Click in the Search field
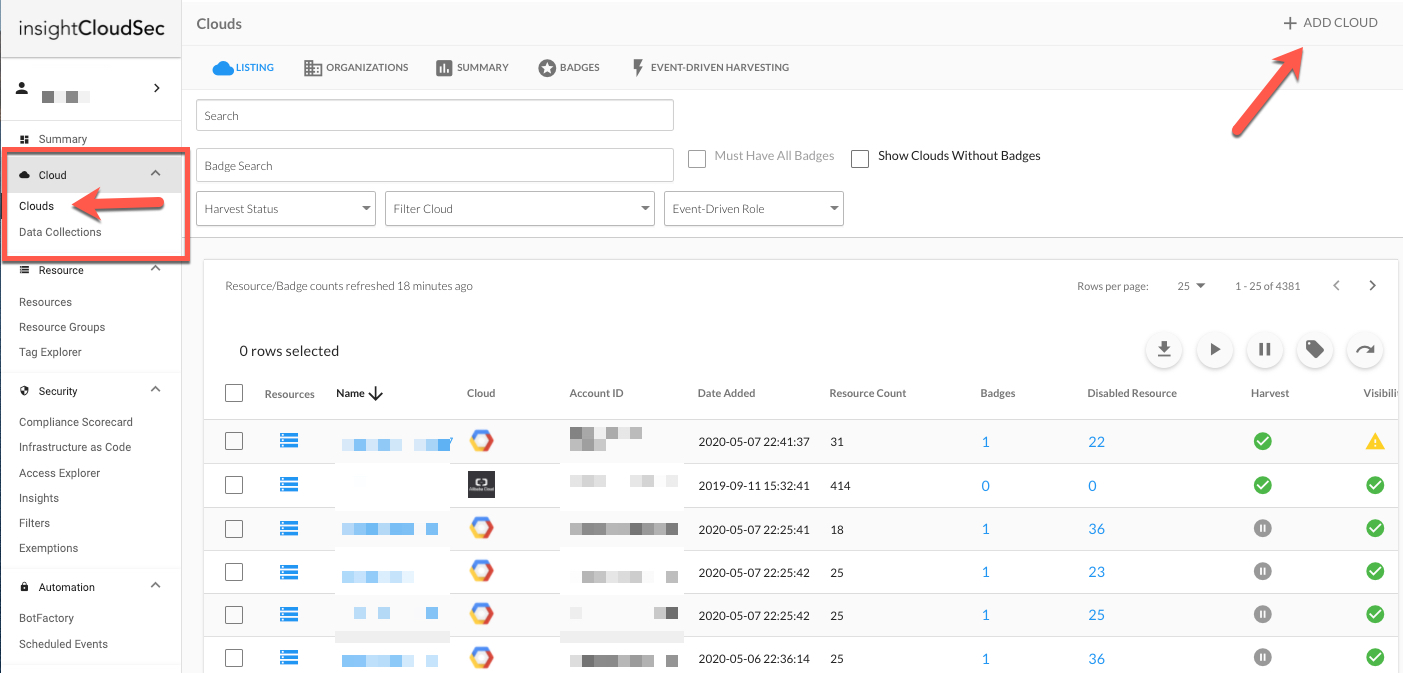This screenshot has width=1403, height=673. pos(435,115)
